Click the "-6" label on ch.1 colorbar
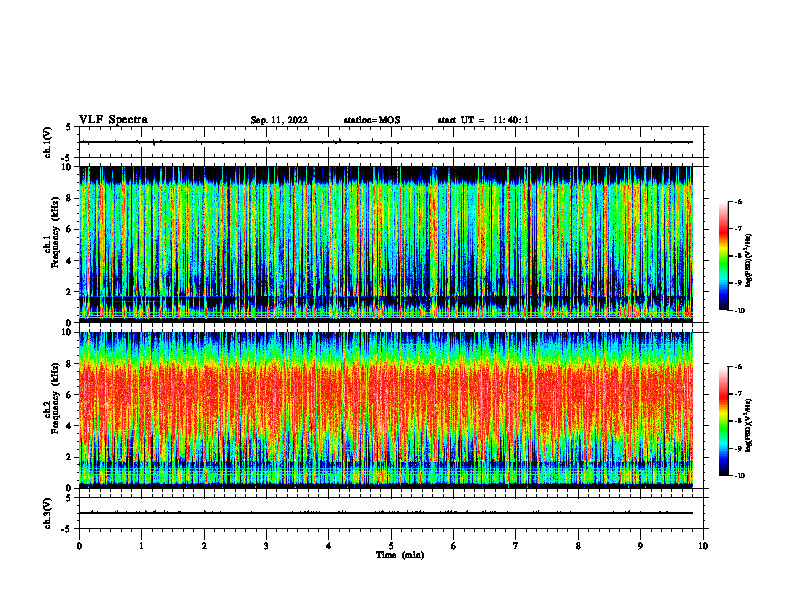Image resolution: width=792 pixels, height=612 pixels. [738, 201]
